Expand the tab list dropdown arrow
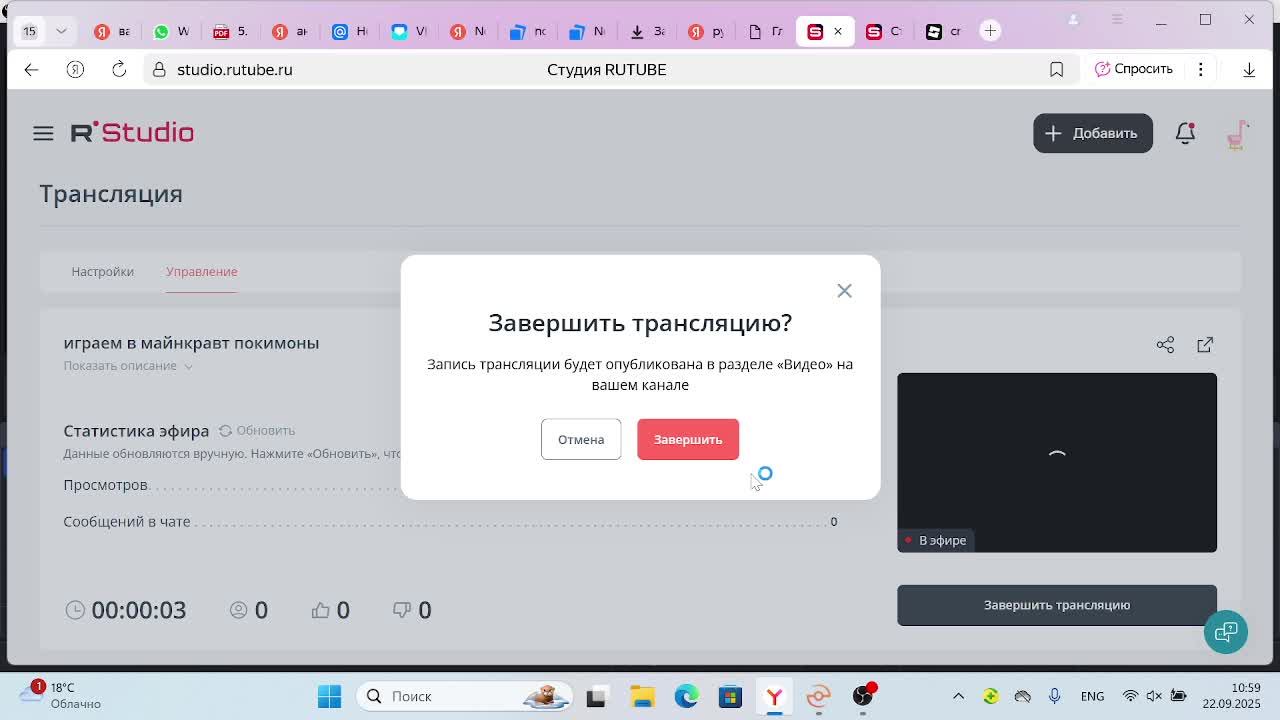This screenshot has width=1280, height=720. point(61,31)
